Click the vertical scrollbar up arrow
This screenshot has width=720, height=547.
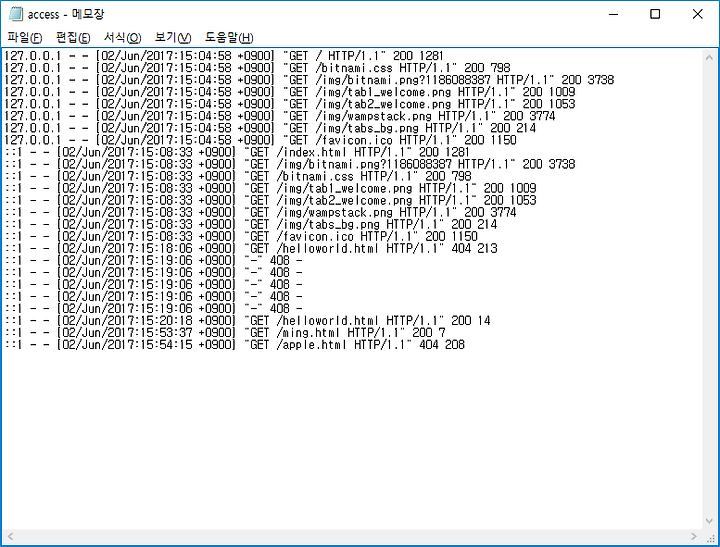709,57
